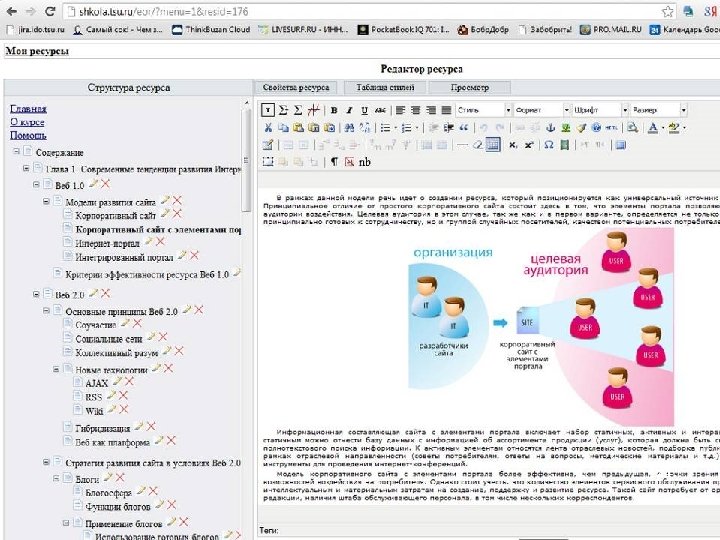Open the ThinkBuzan Cloud bookmark
This screenshot has height=540, width=720.
point(211,29)
